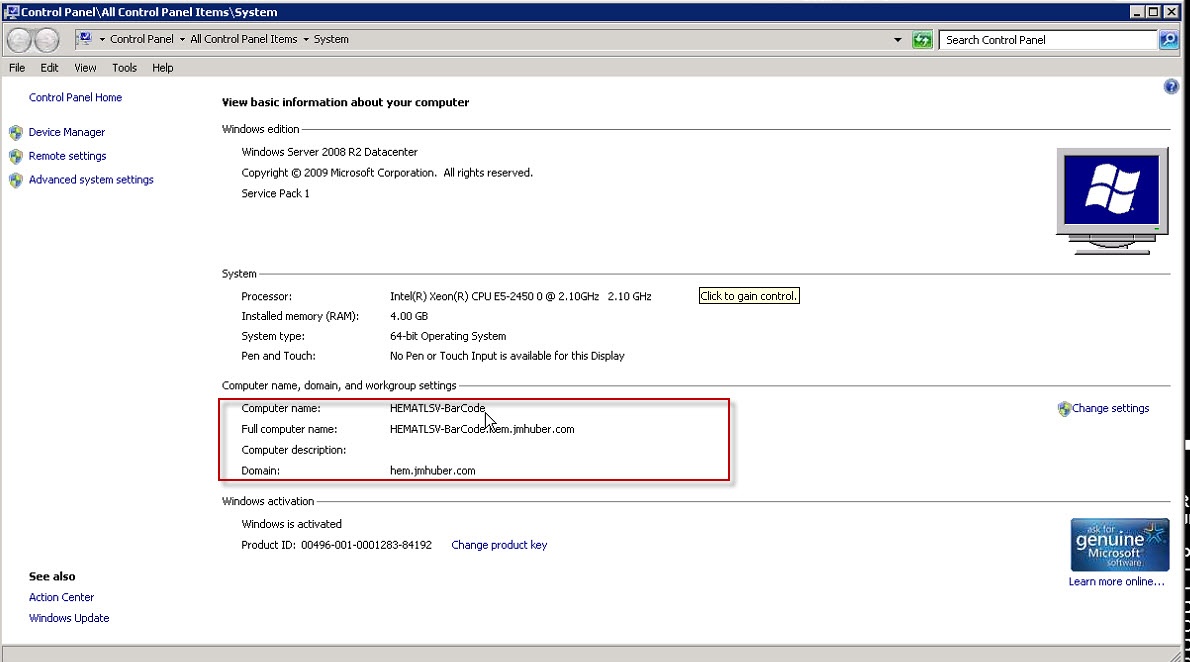Click Windows is activated text
The image size is (1190, 662).
coord(291,524)
